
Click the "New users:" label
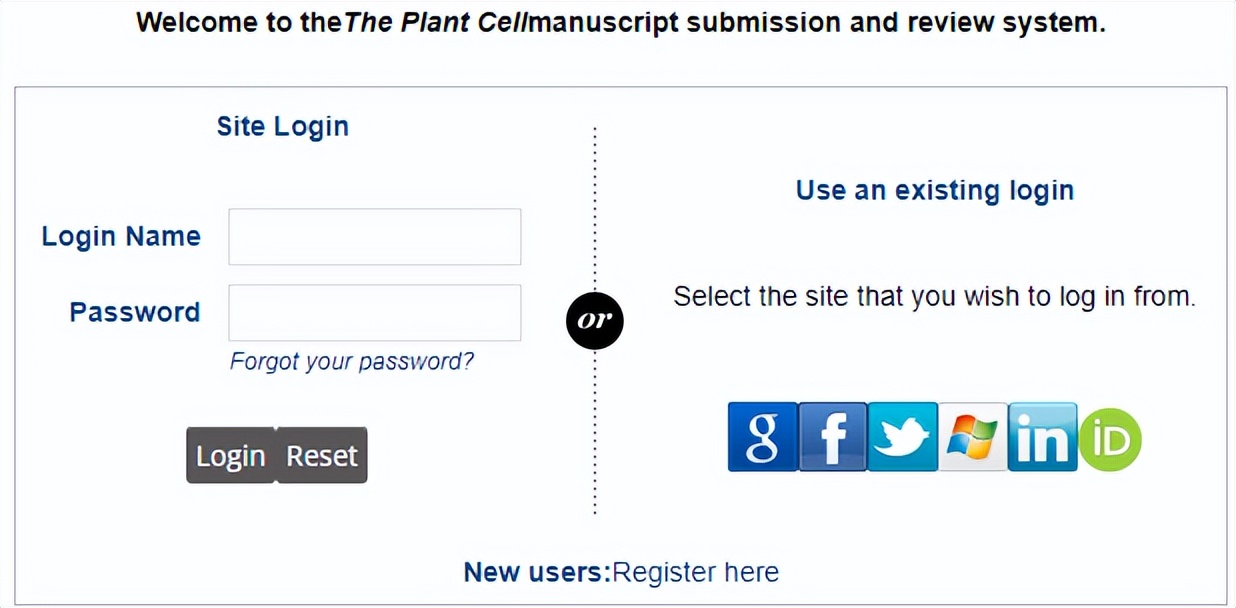[536, 572]
